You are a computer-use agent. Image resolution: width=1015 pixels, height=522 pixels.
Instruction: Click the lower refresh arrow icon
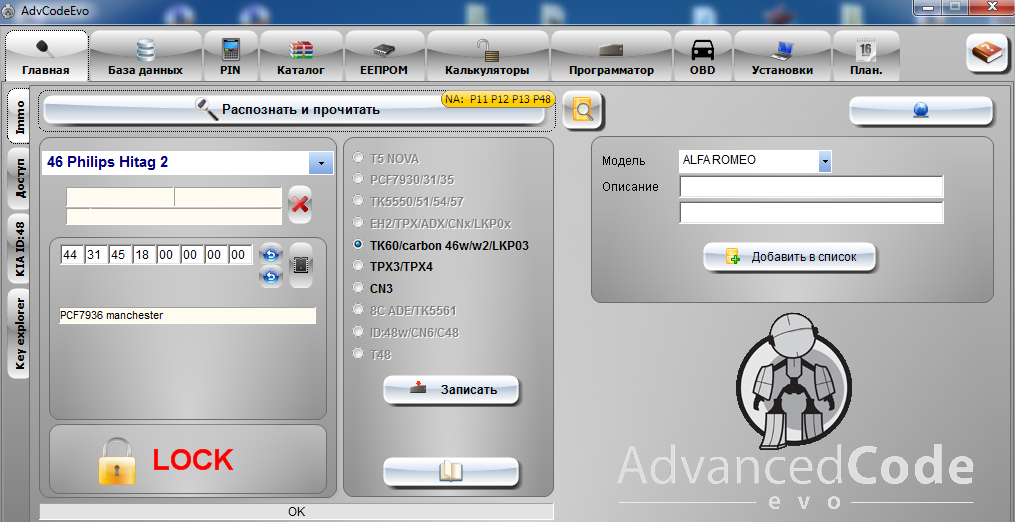(x=271, y=277)
